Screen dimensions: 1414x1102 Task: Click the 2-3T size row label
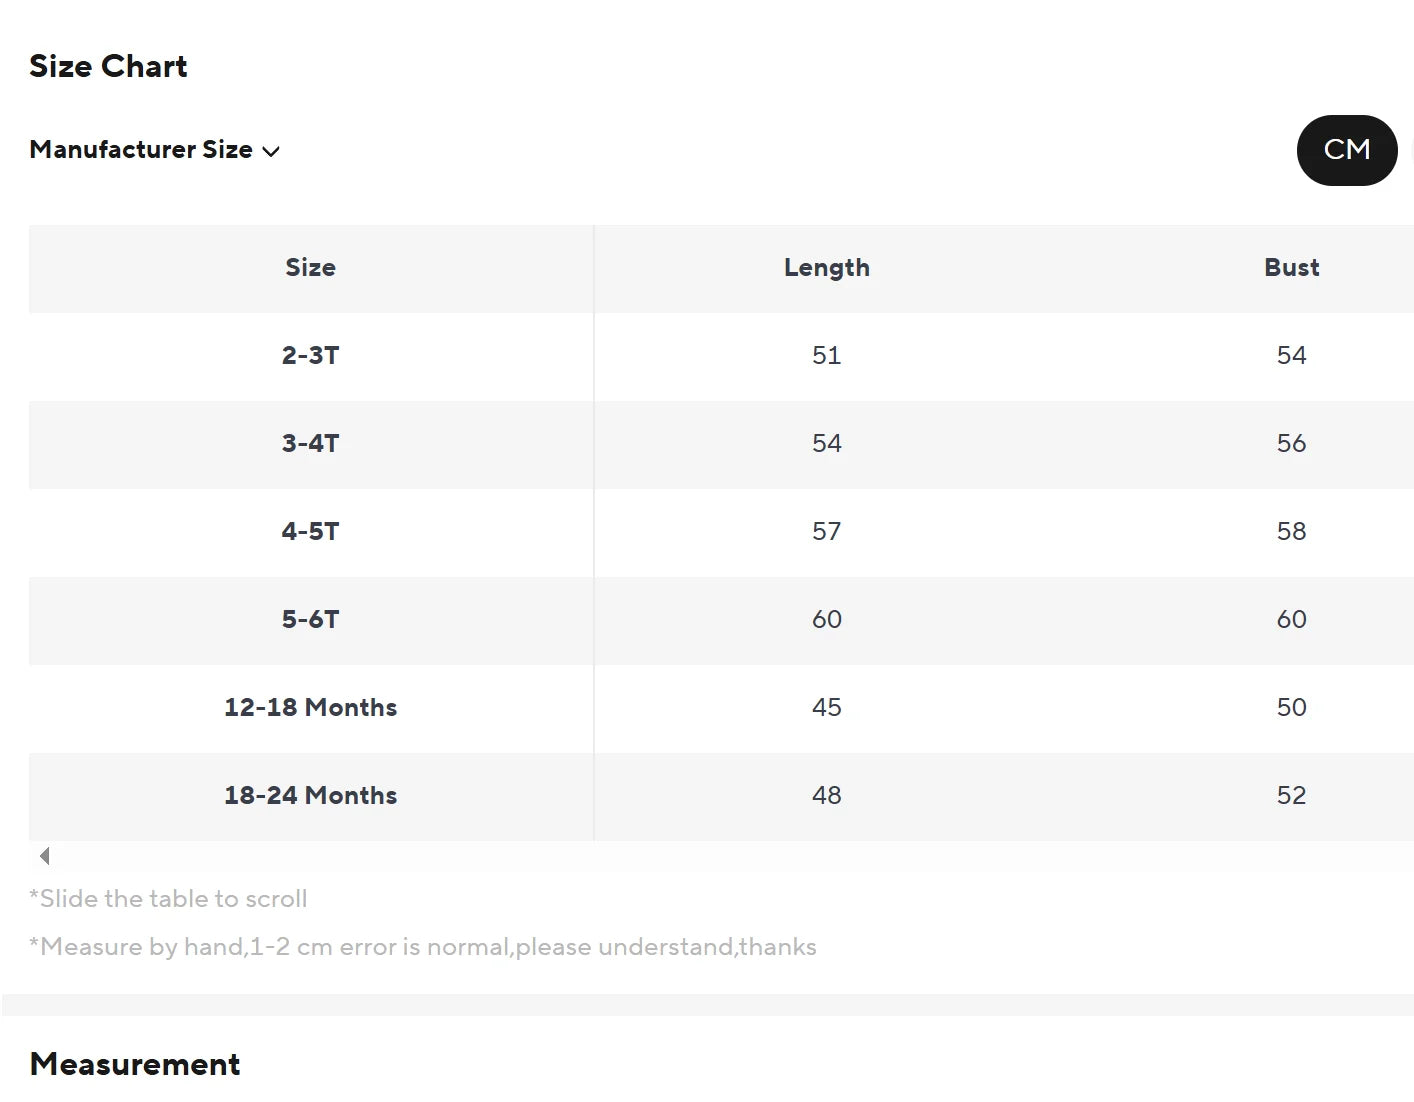click(x=311, y=356)
